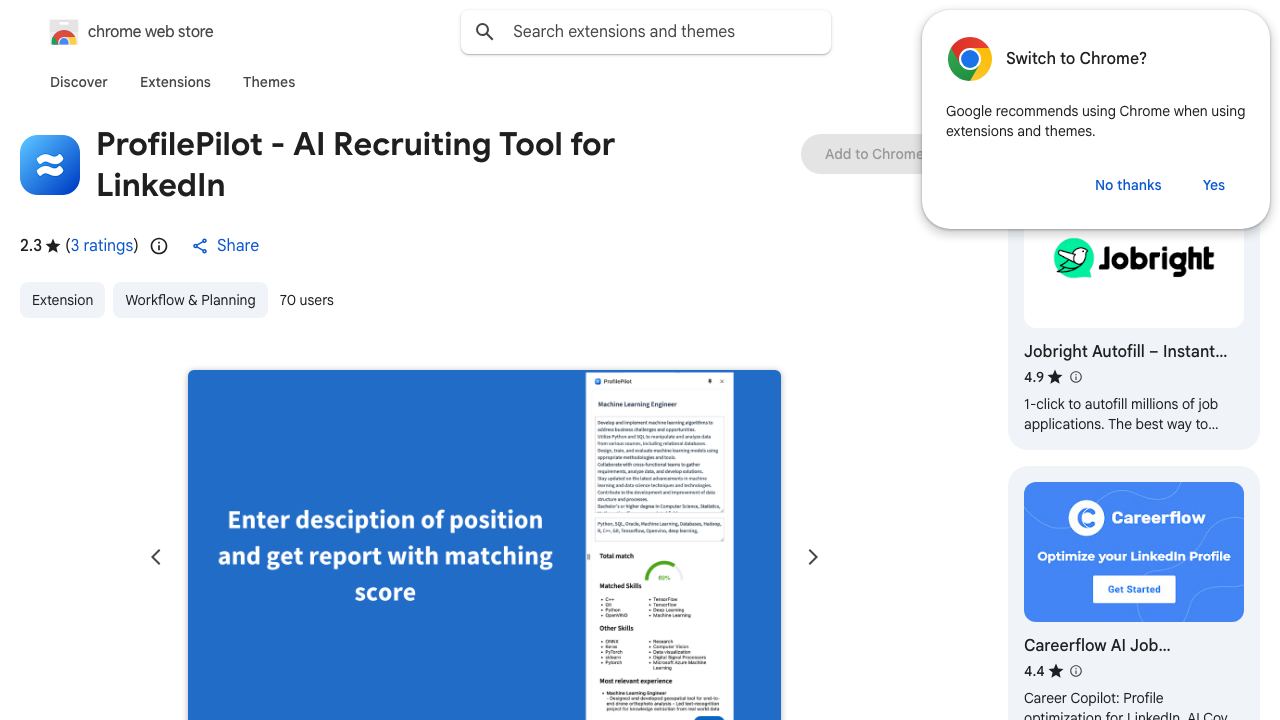The width and height of the screenshot is (1280, 720).
Task: Click the Extension category chip
Action: pos(62,300)
